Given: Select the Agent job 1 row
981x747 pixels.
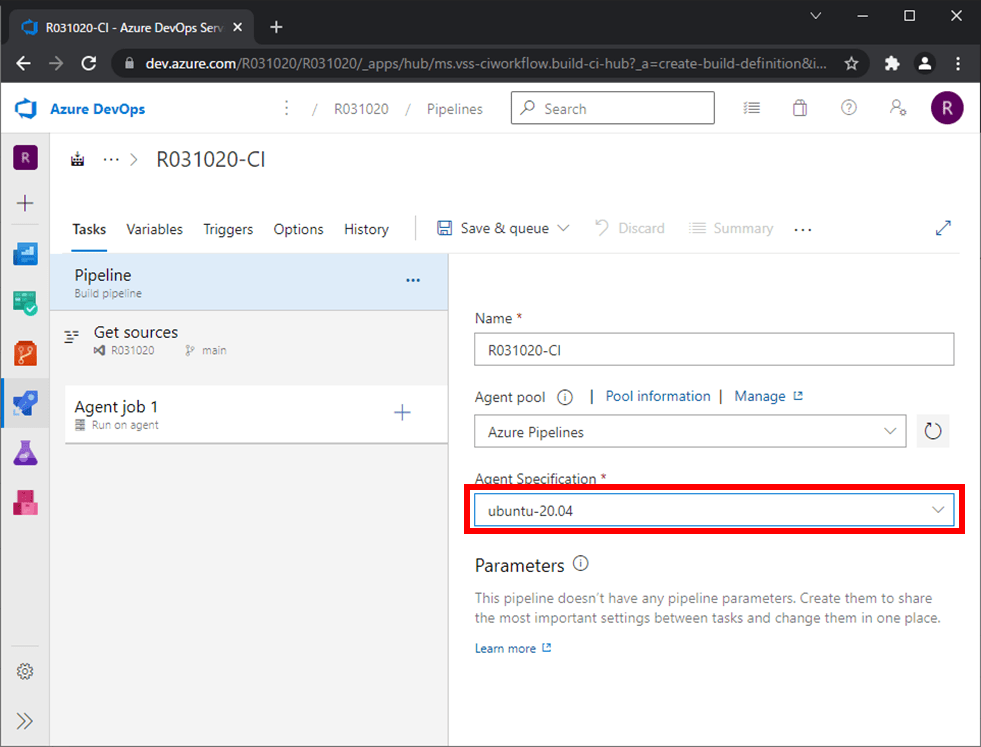Looking at the screenshot, I should click(x=256, y=414).
